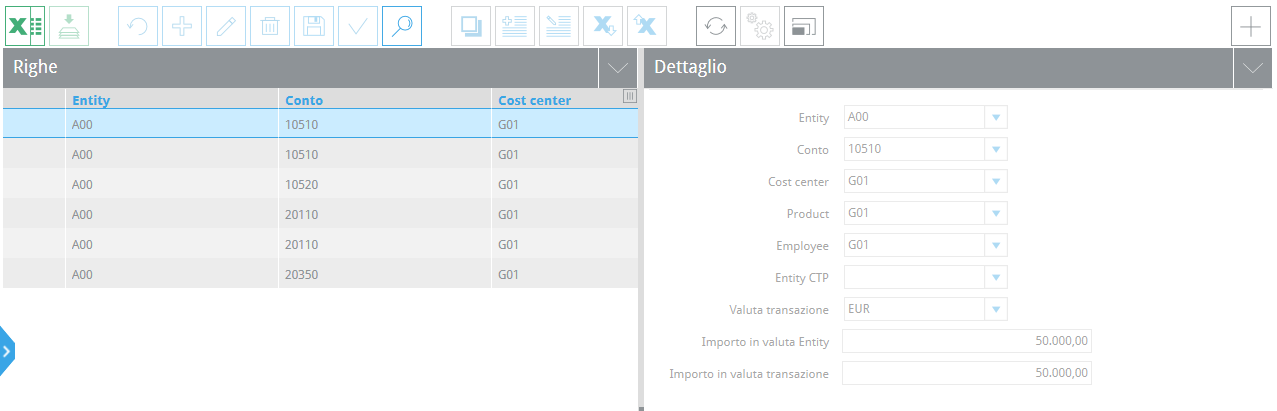Click the magnifying glass search icon
Screen dimensions: 1277x411
[402, 26]
